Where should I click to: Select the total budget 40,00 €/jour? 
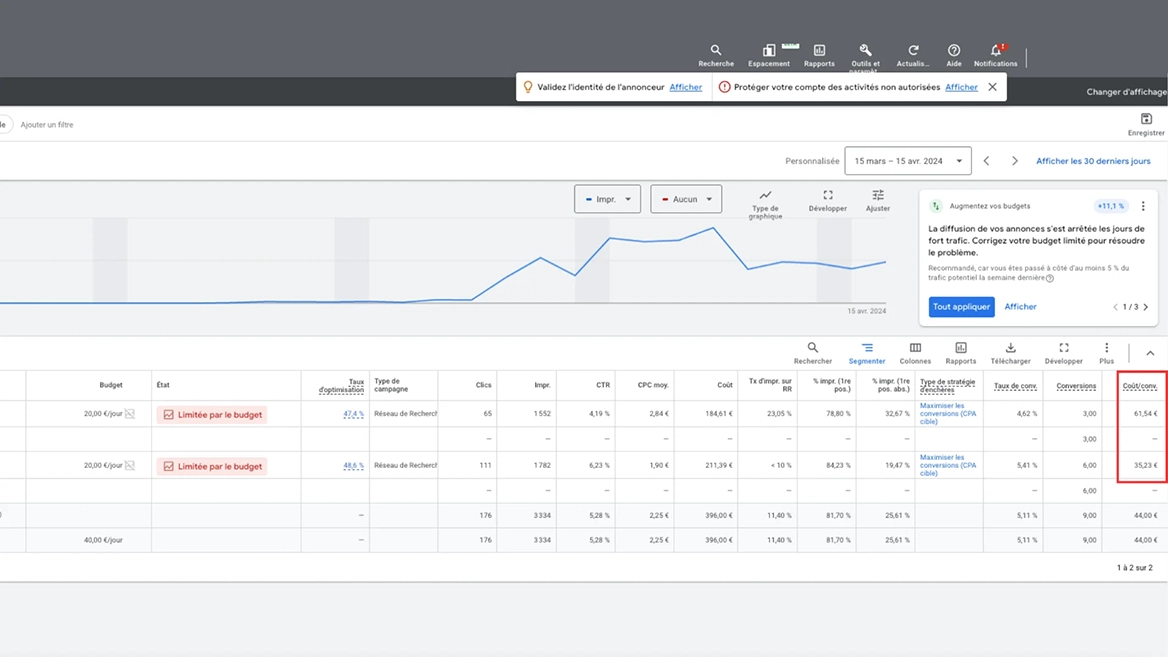click(103, 540)
